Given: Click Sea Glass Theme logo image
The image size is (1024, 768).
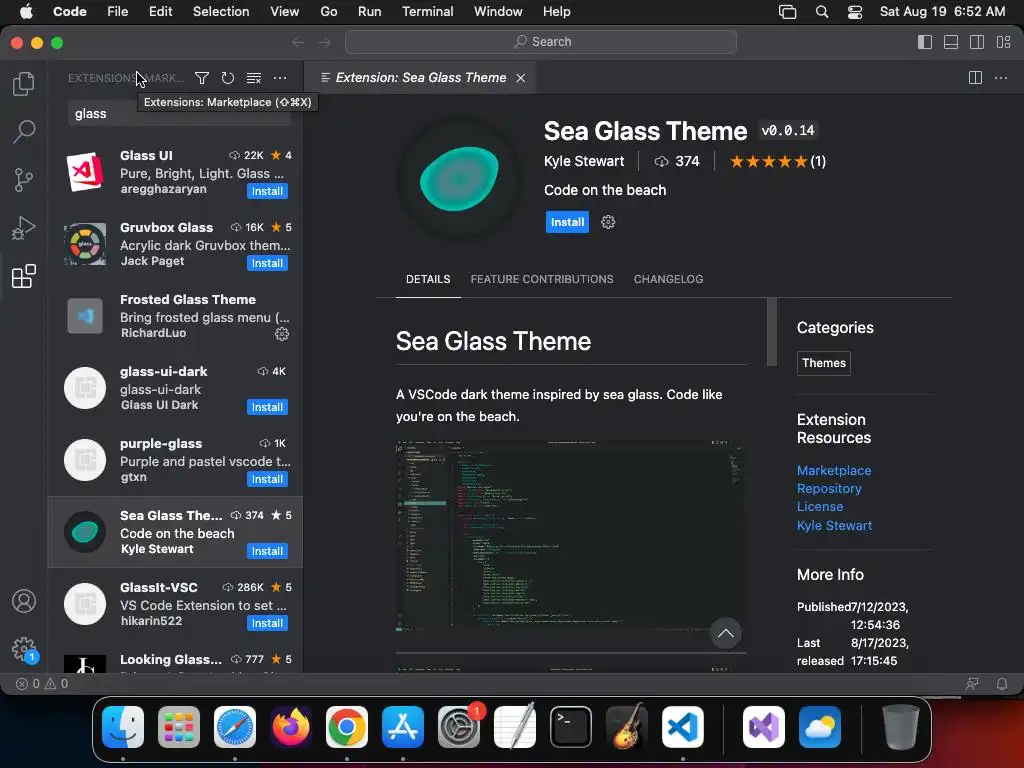Looking at the screenshot, I should (459, 178).
